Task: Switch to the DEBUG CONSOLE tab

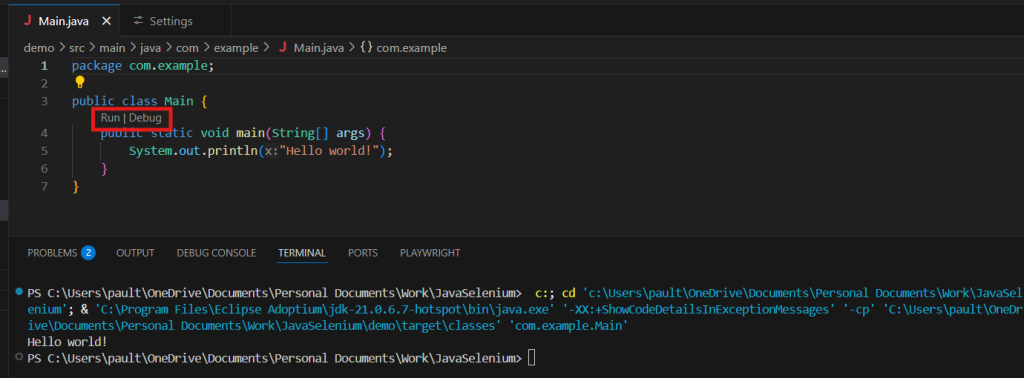Action: pyautogui.click(x=216, y=253)
